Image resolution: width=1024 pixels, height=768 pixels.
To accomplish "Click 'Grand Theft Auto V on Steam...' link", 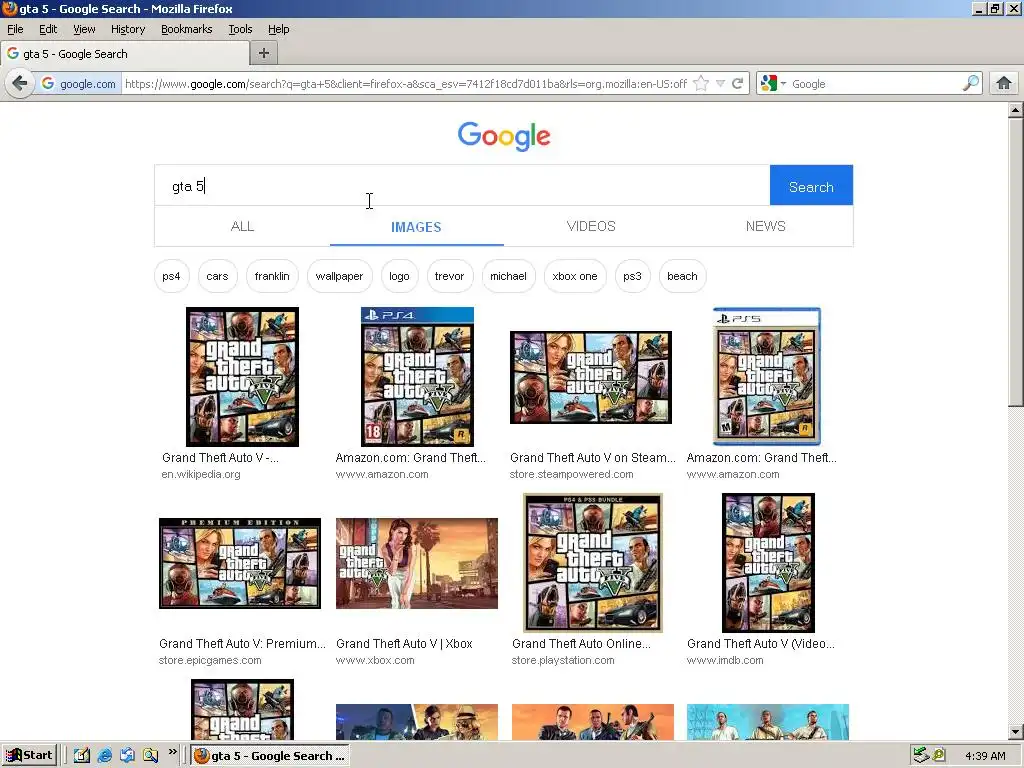I will click(x=592, y=458).
